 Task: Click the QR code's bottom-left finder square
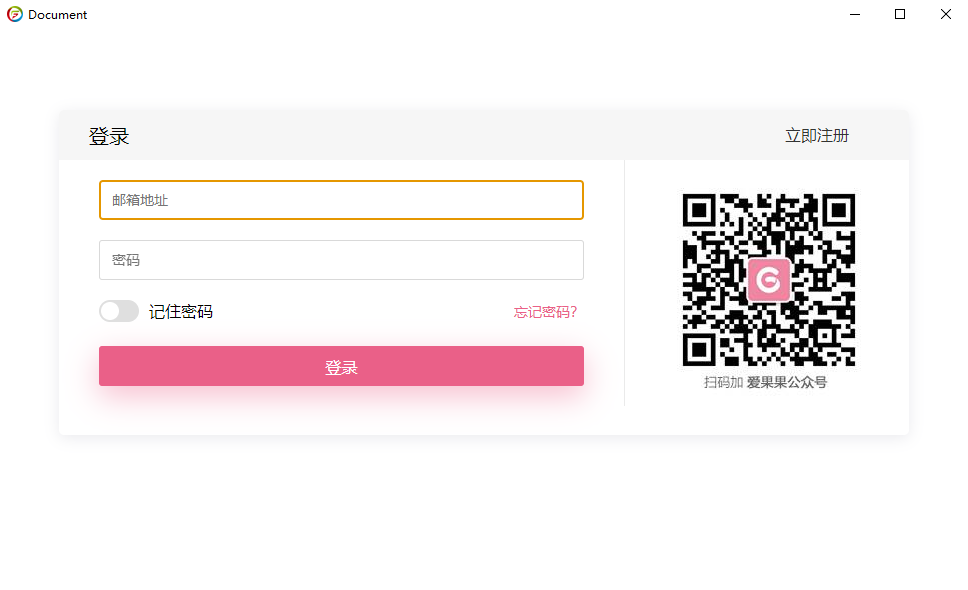(x=698, y=350)
